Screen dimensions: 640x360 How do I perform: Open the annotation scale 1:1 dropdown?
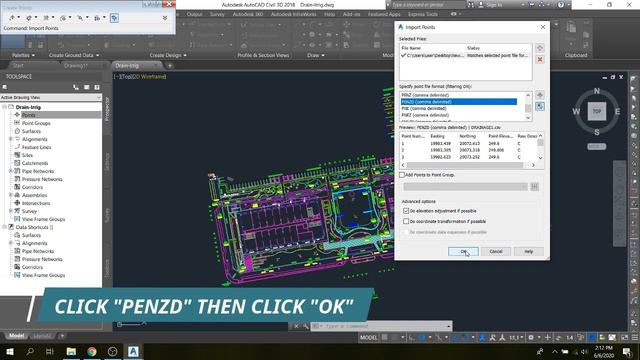tap(516, 338)
